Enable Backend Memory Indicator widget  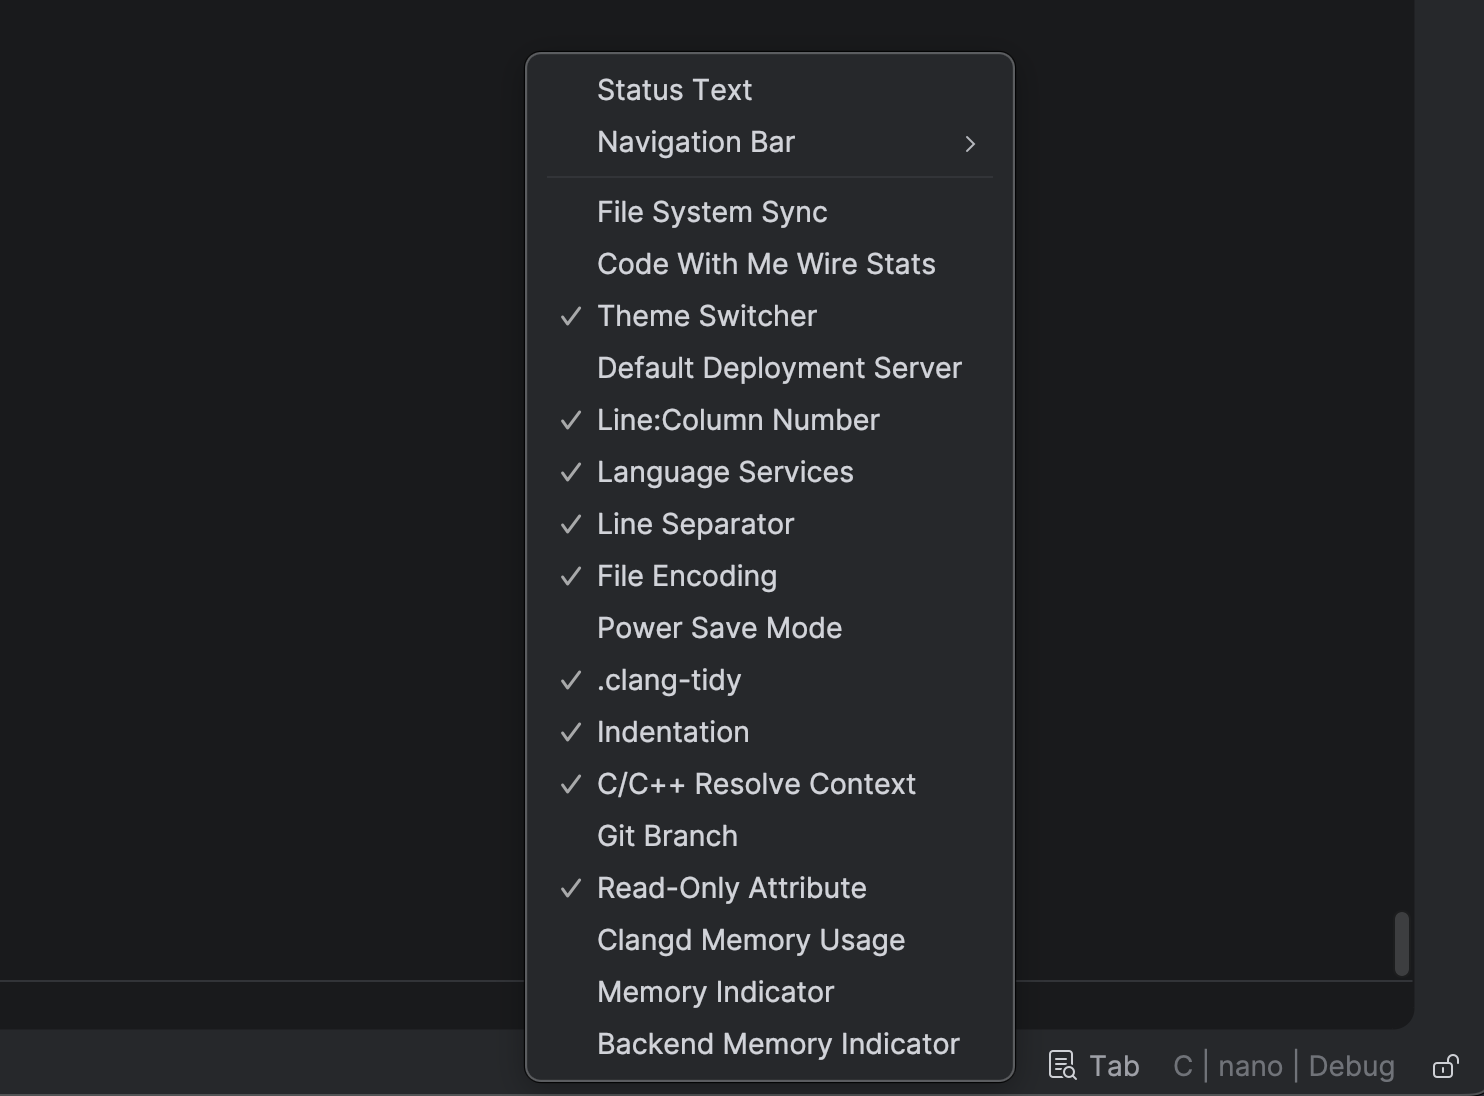pyautogui.click(x=770, y=1044)
